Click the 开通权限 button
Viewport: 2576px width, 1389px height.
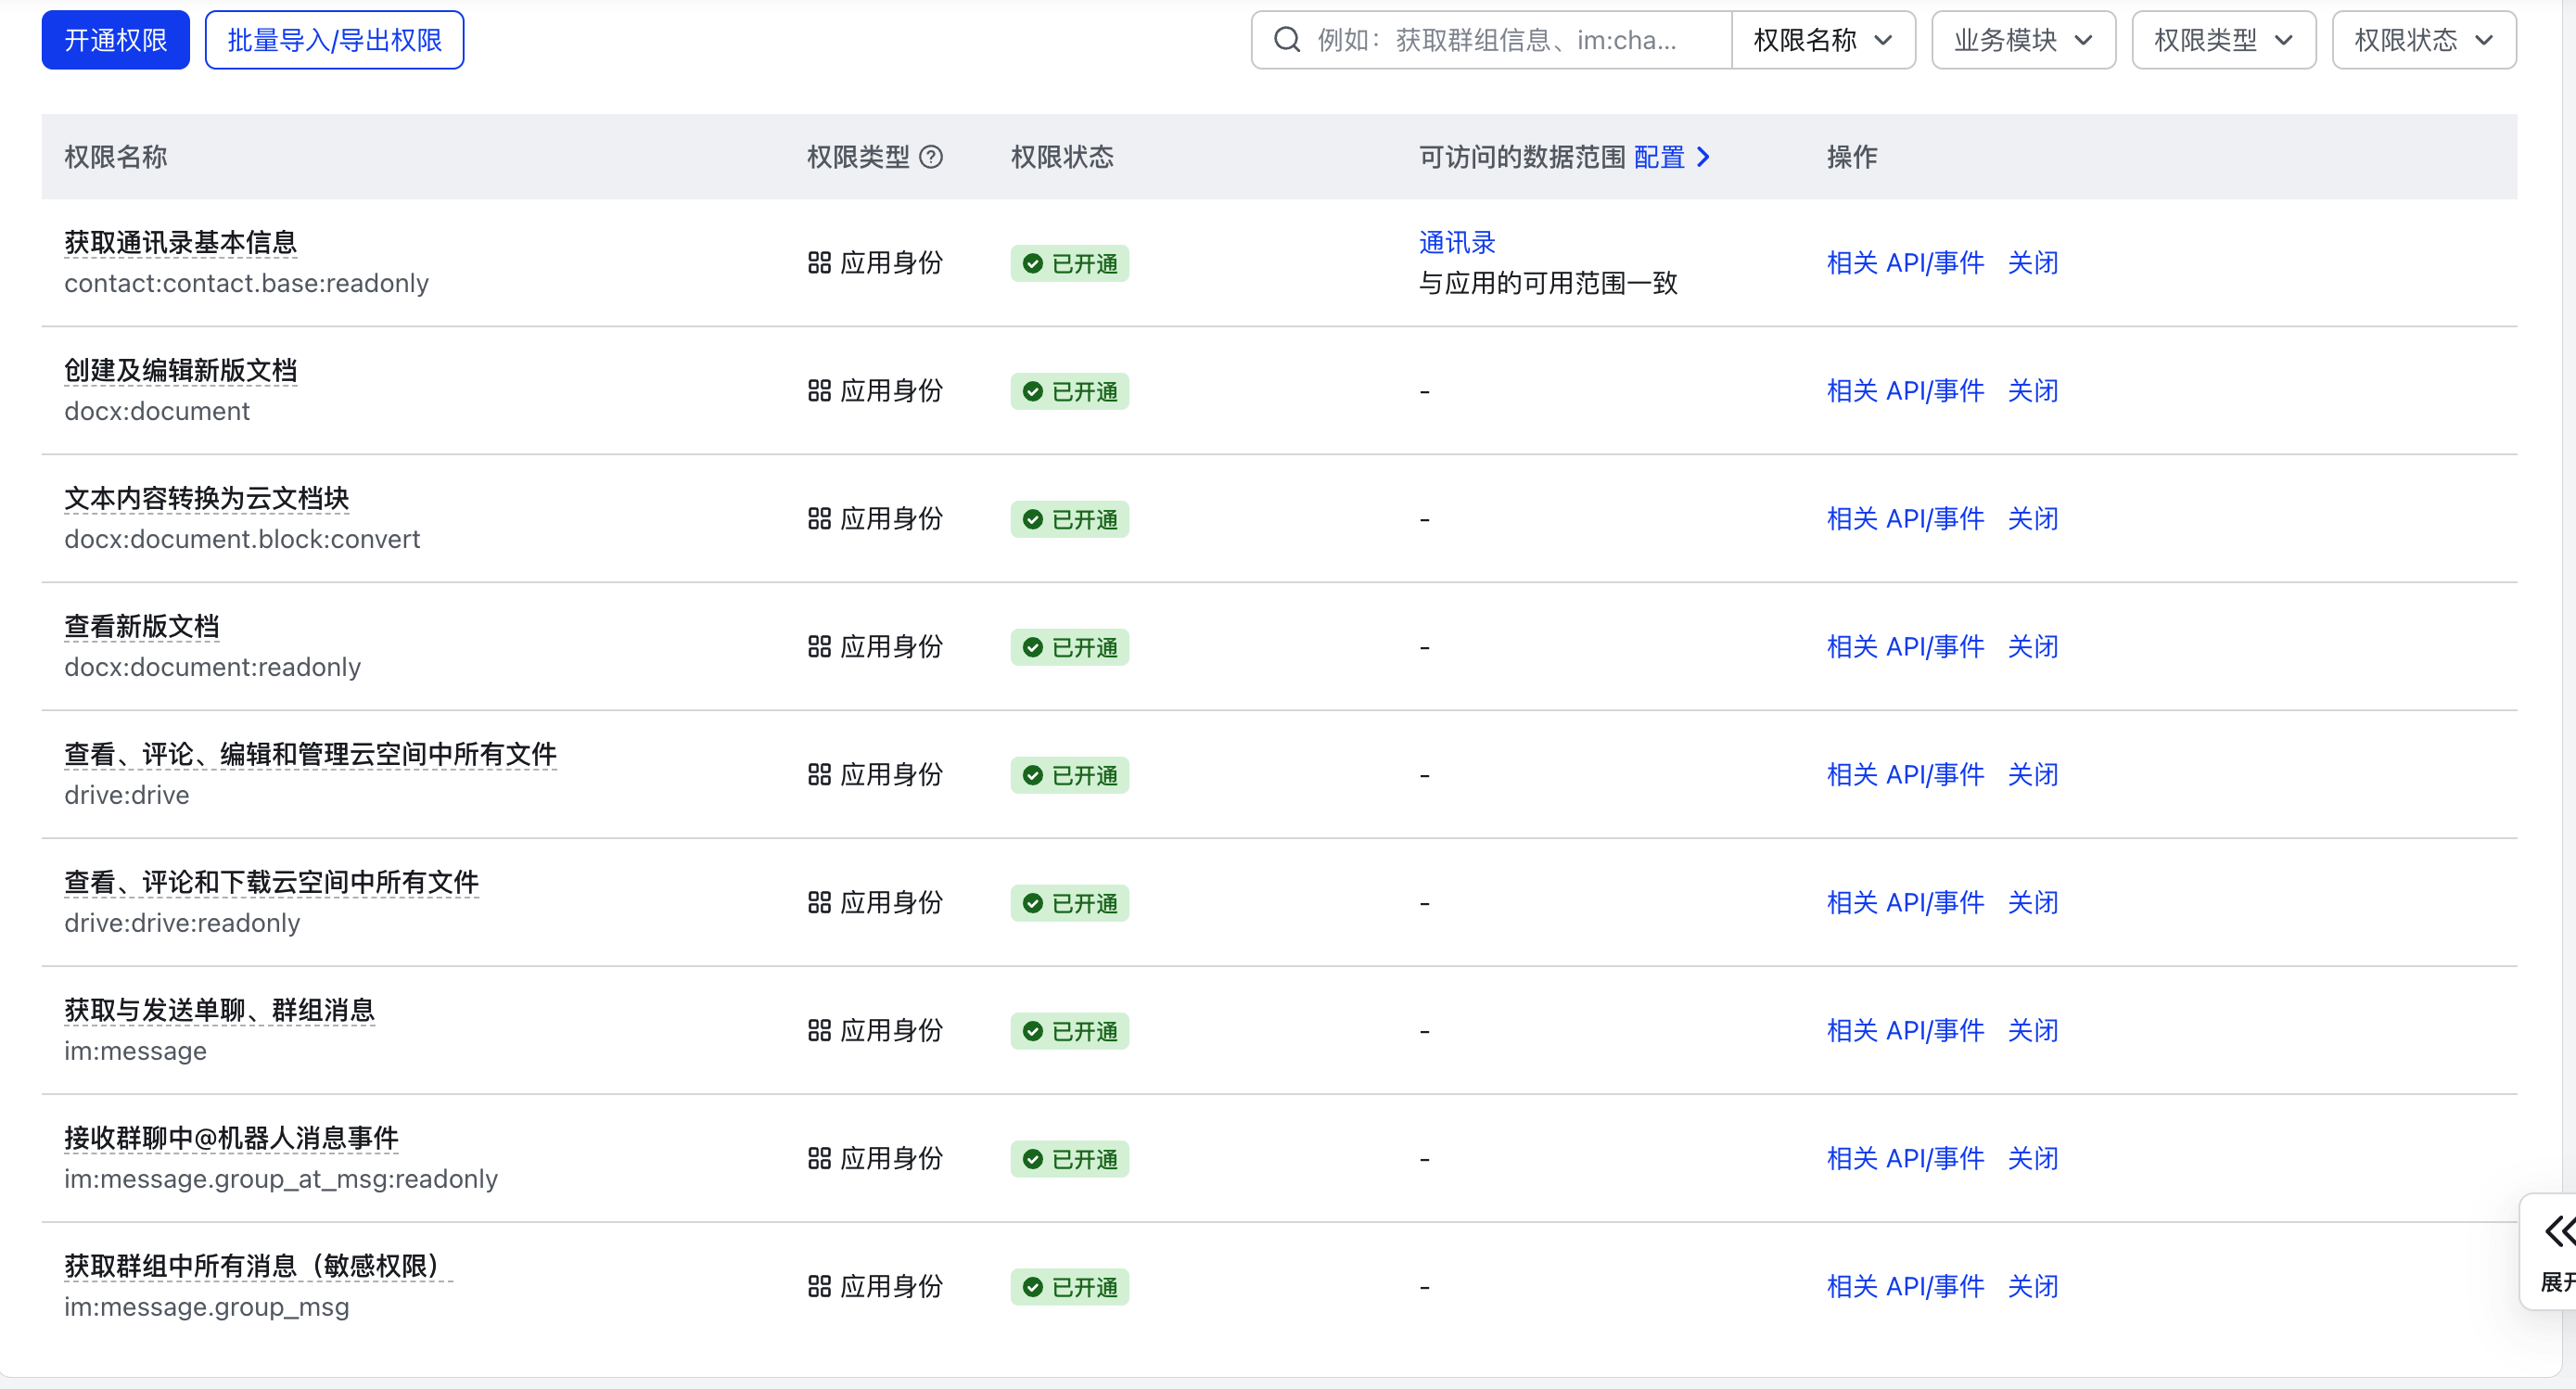115,40
